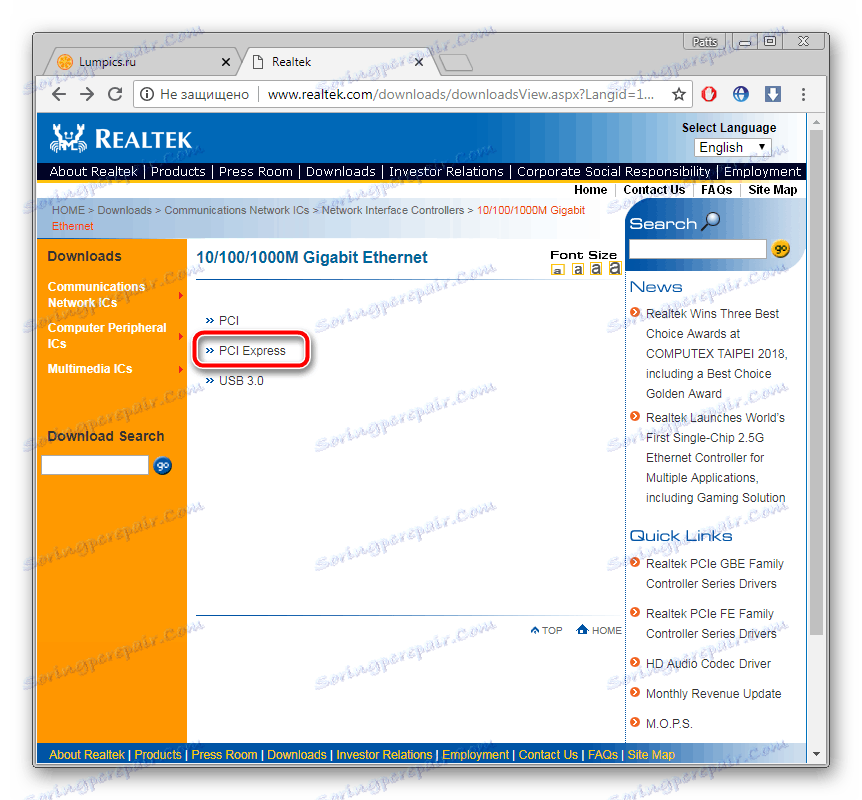The image size is (862, 800).
Task: Click the page scrollbar down arrow
Action: 816,754
